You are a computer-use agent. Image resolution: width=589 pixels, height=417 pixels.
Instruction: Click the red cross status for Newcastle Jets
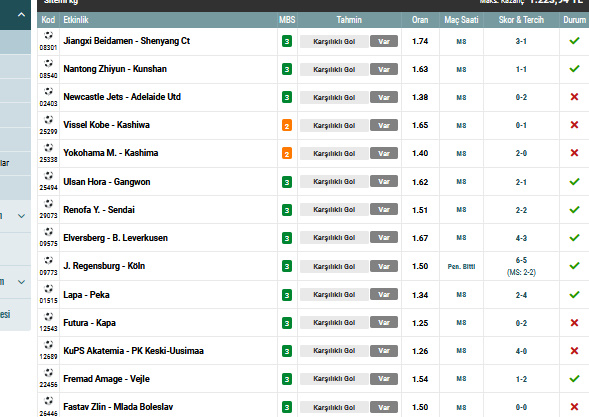[x=574, y=97]
